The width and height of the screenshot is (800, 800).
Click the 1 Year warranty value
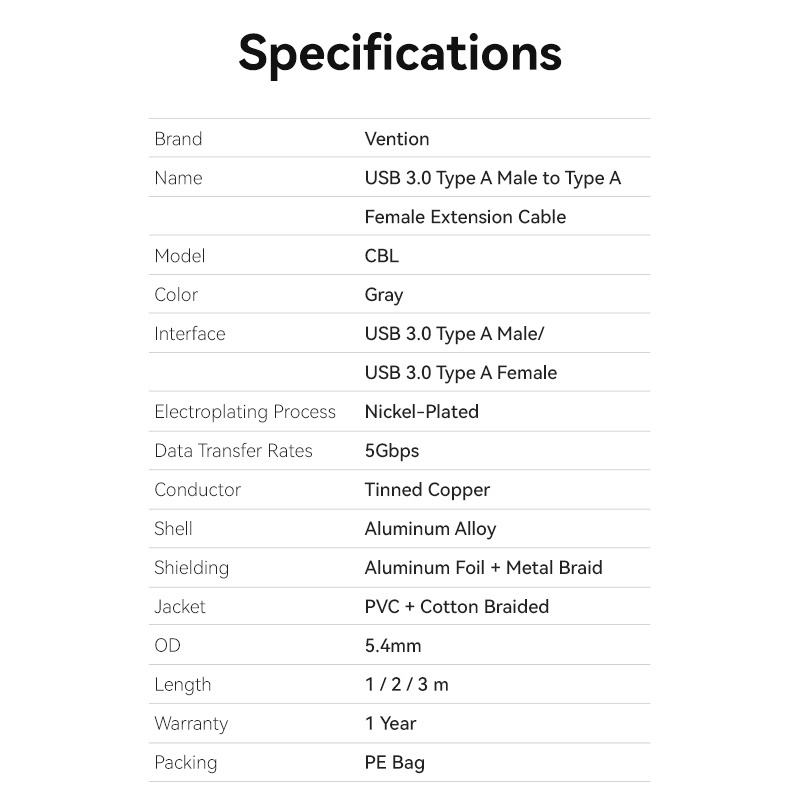[390, 724]
